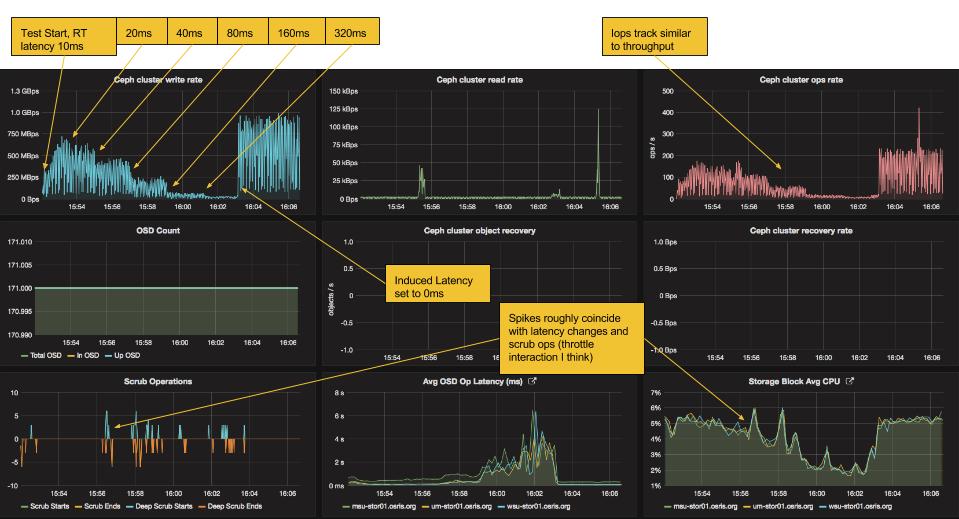Click external link icon beside Storage Block Avg CPU
The width and height of the screenshot is (959, 519).
point(850,381)
